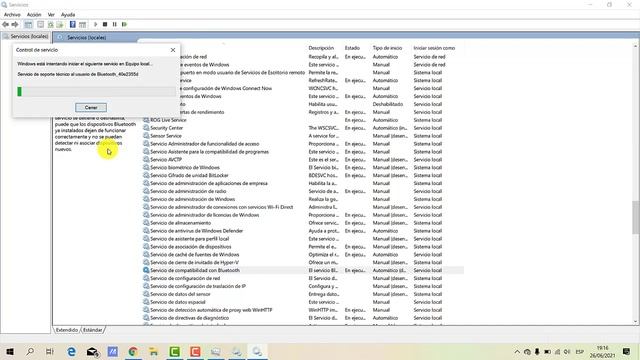
Task: Open the Acción menu
Action: [34, 15]
